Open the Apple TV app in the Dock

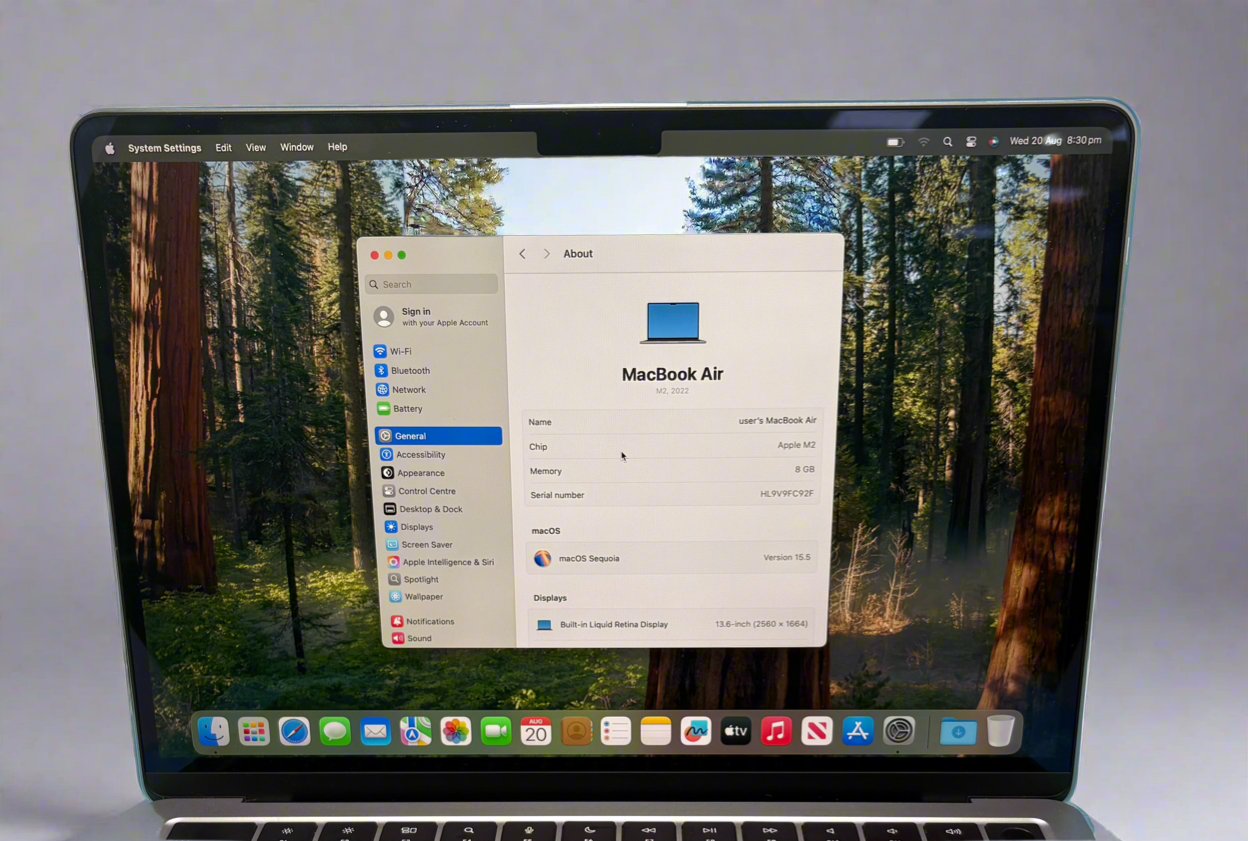click(736, 732)
